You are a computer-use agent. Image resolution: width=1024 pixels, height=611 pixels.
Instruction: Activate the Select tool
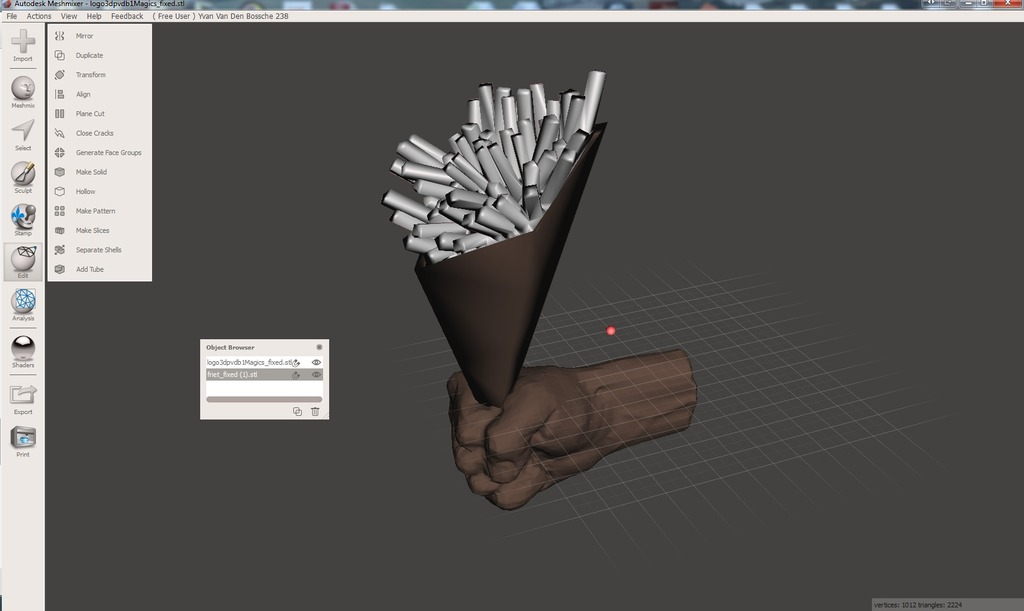[23, 135]
